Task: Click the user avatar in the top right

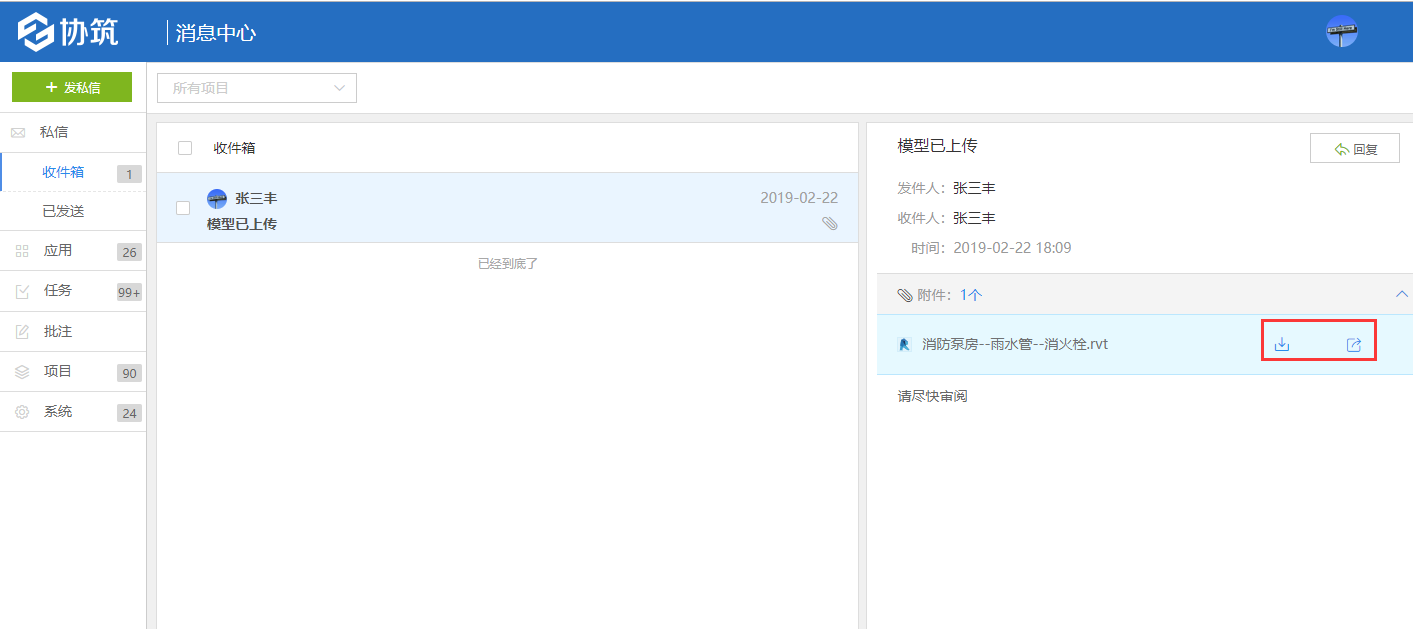Action: [x=1340, y=31]
